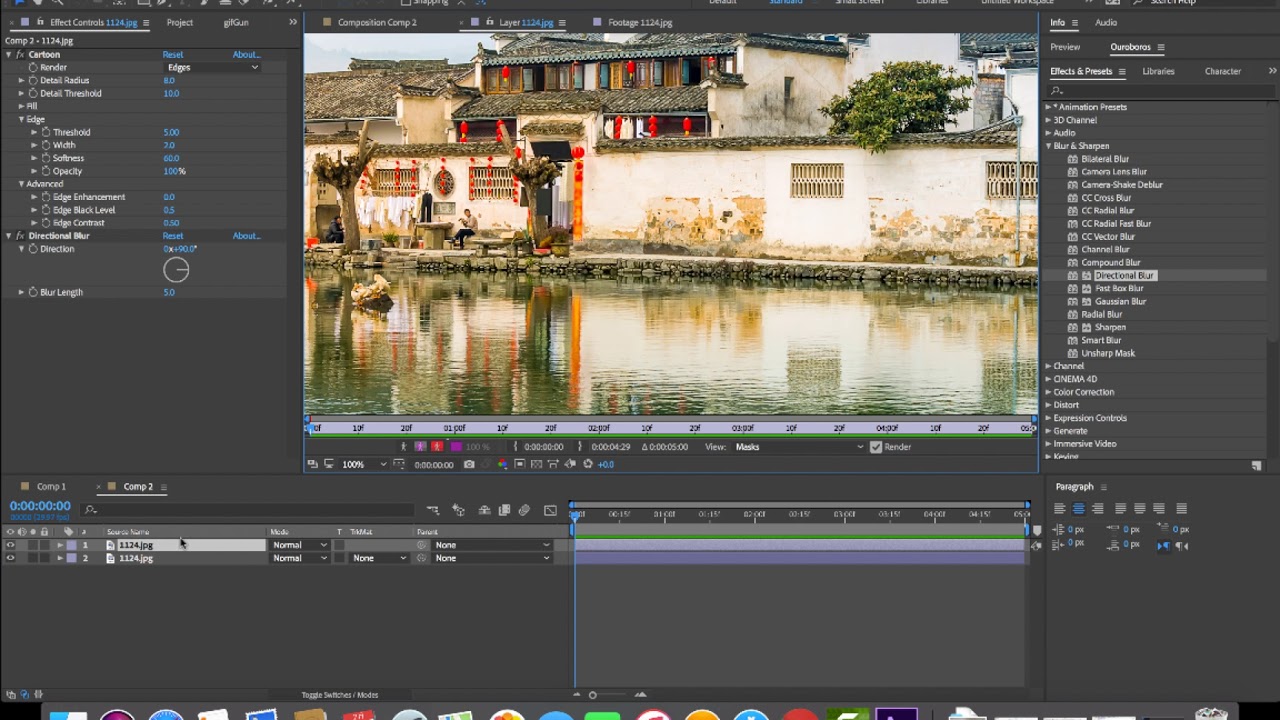Click stopwatch for Blur Length
Viewport: 1280px width, 720px height.
tap(33, 292)
